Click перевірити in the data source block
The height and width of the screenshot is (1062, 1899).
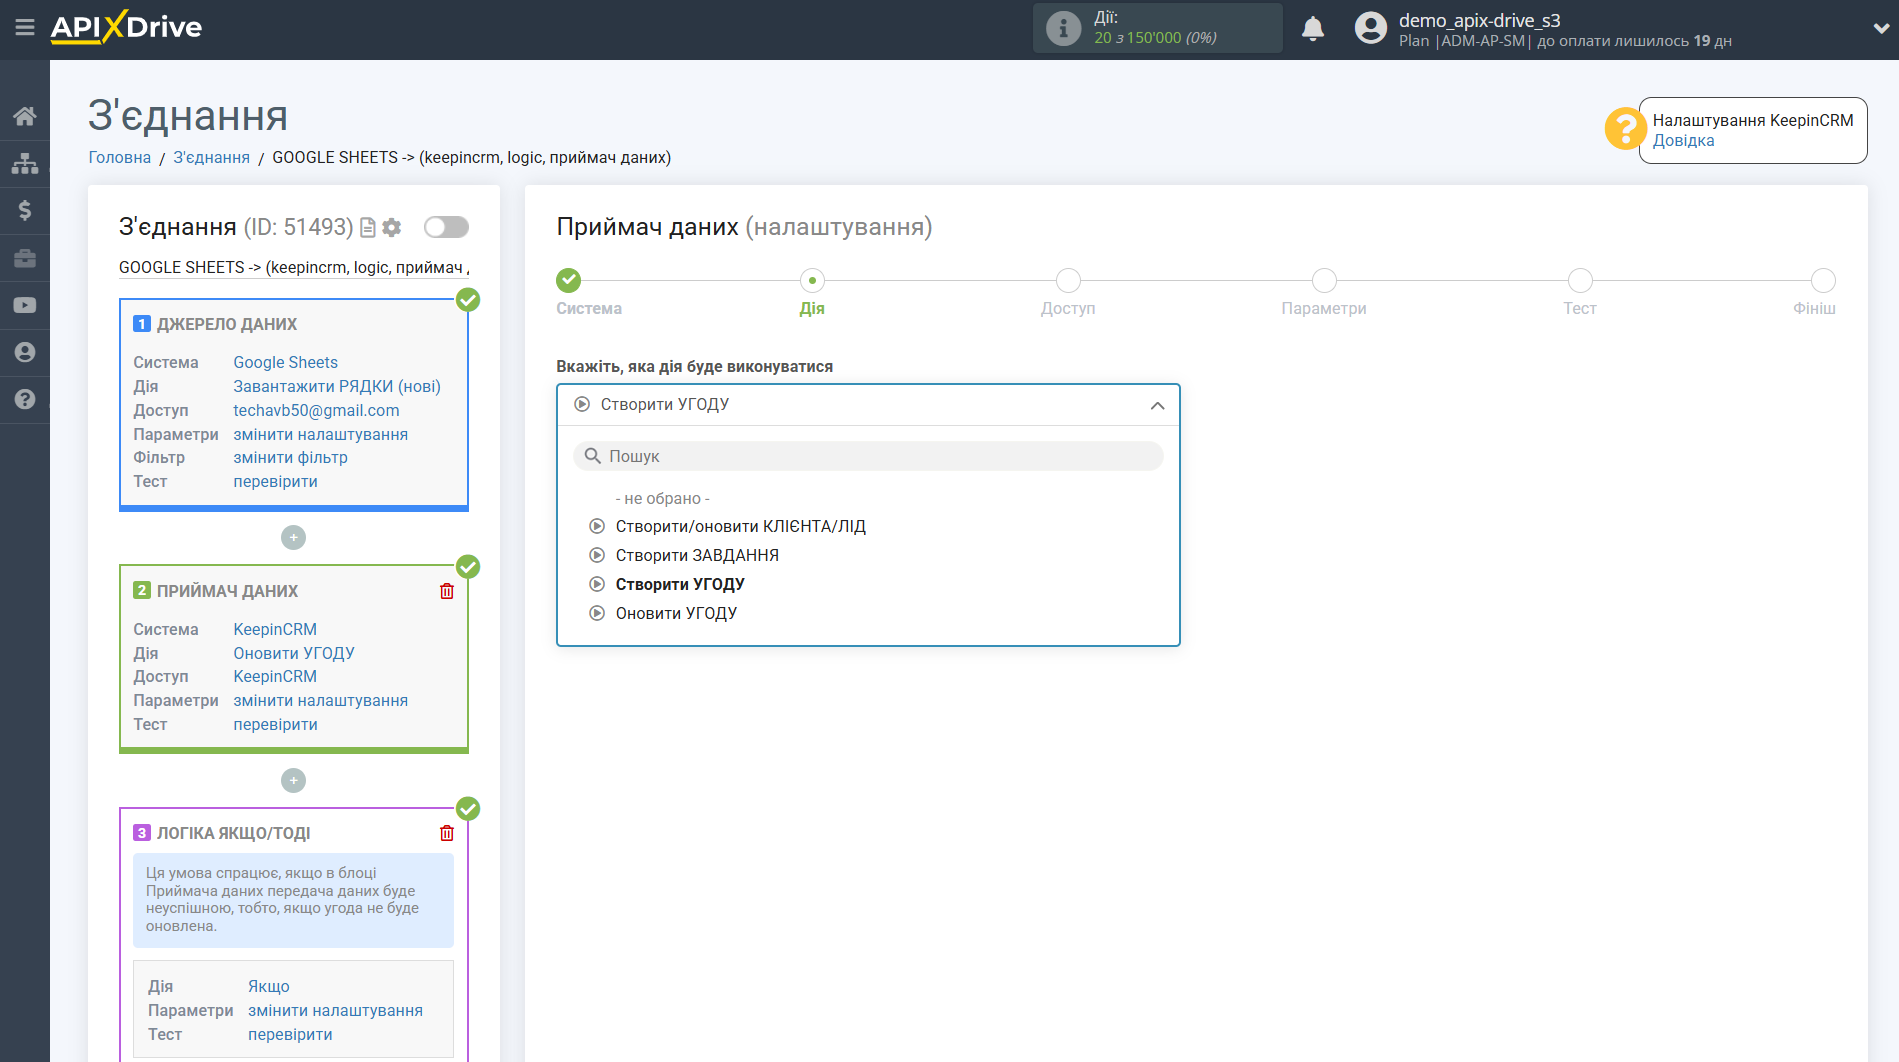tap(275, 481)
